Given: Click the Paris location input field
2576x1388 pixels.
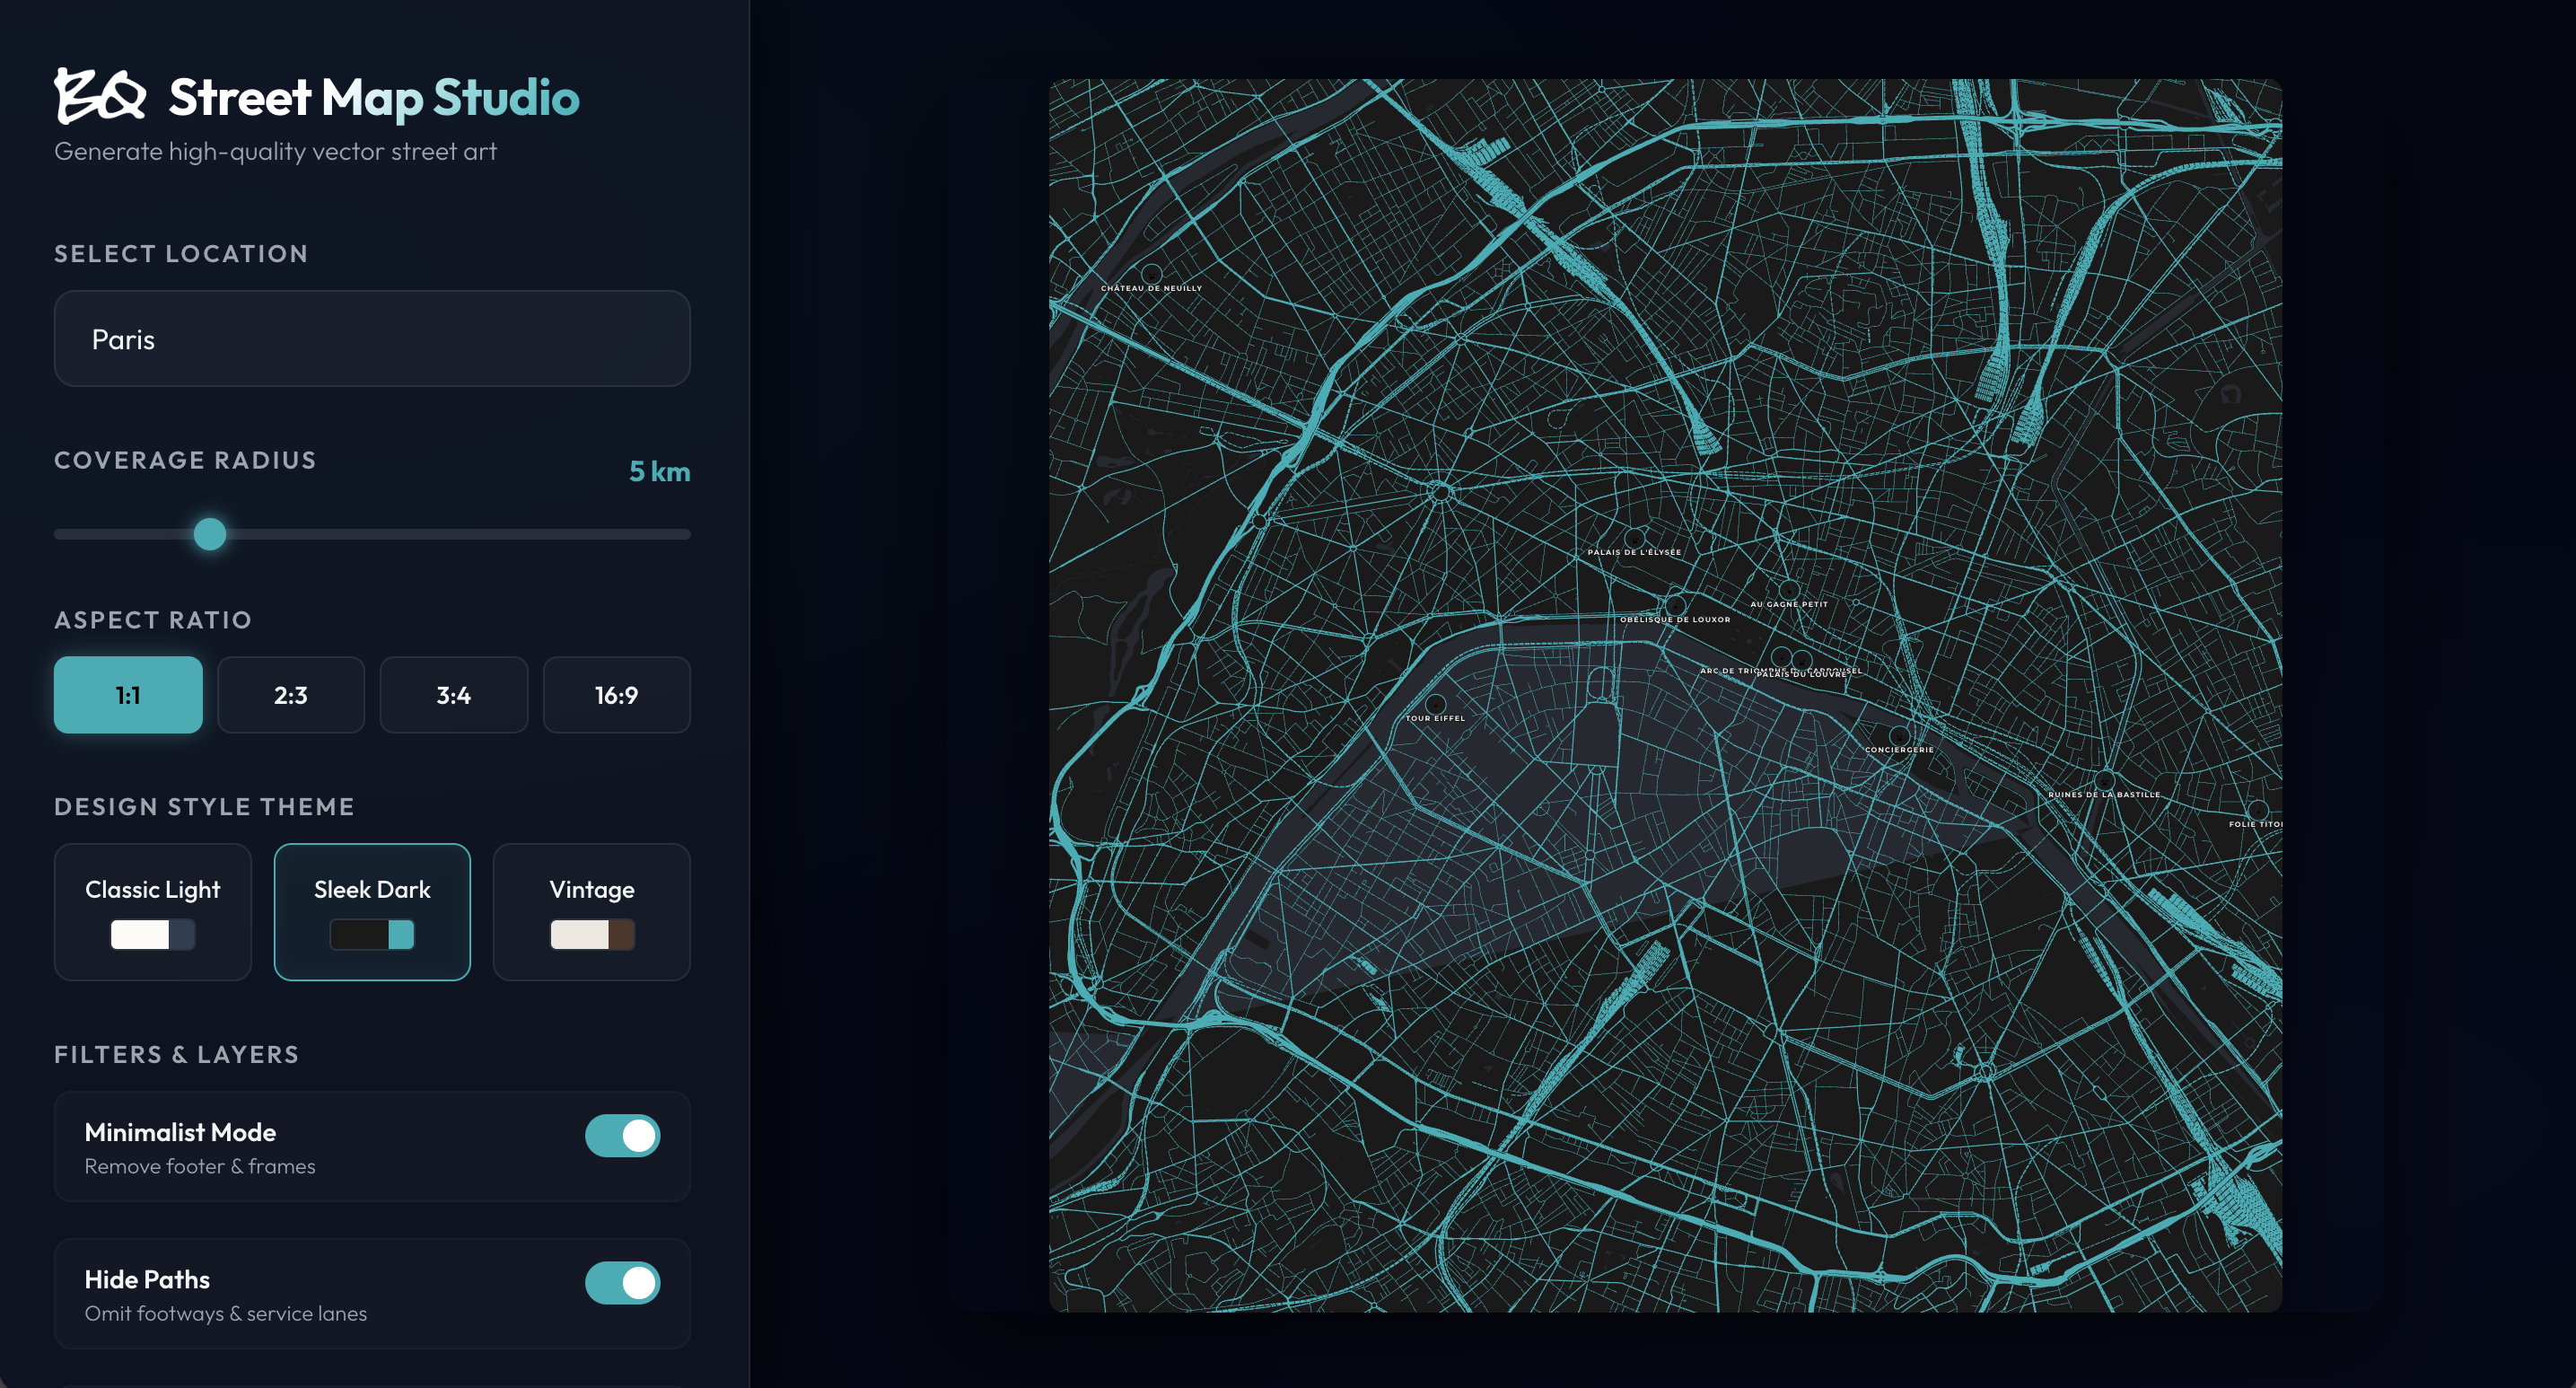Looking at the screenshot, I should (372, 339).
